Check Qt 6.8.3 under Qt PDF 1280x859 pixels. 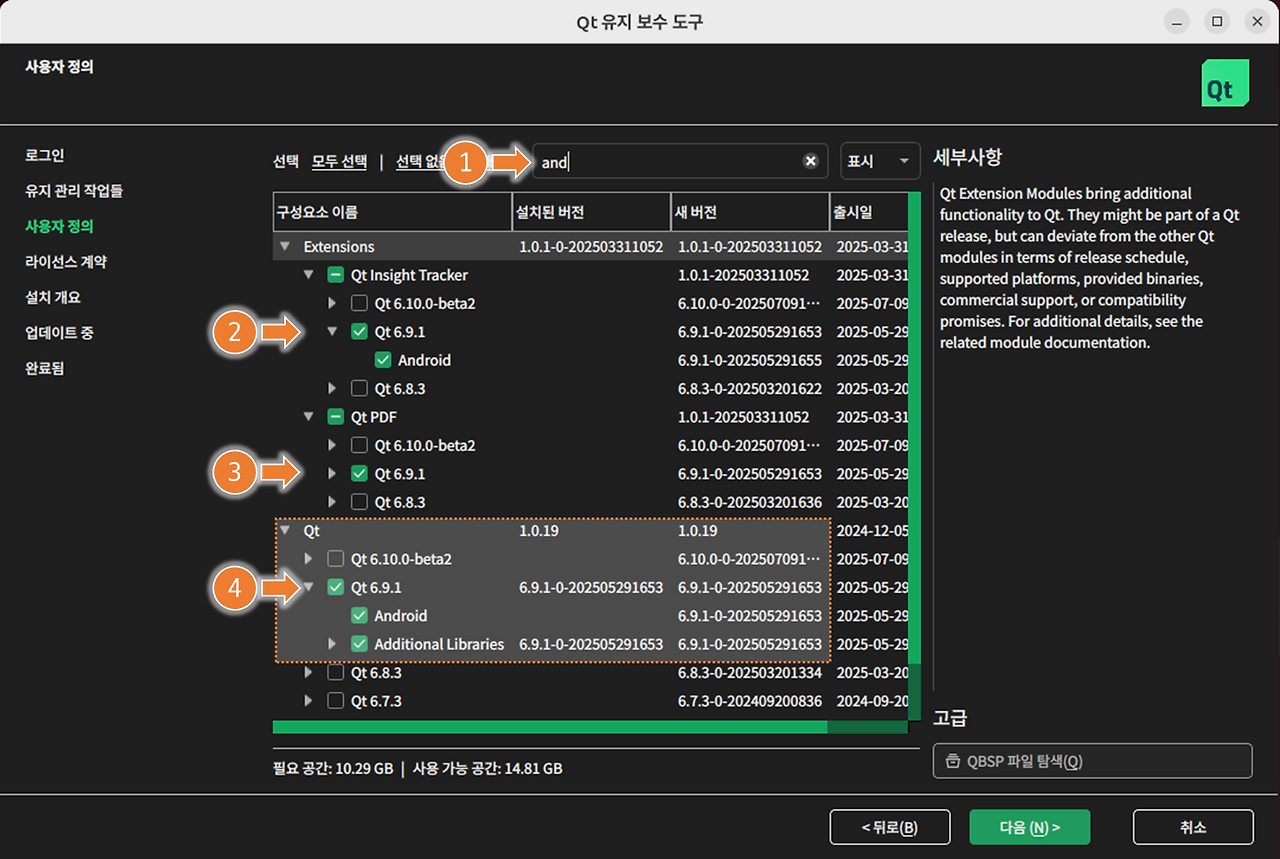pyautogui.click(x=360, y=502)
